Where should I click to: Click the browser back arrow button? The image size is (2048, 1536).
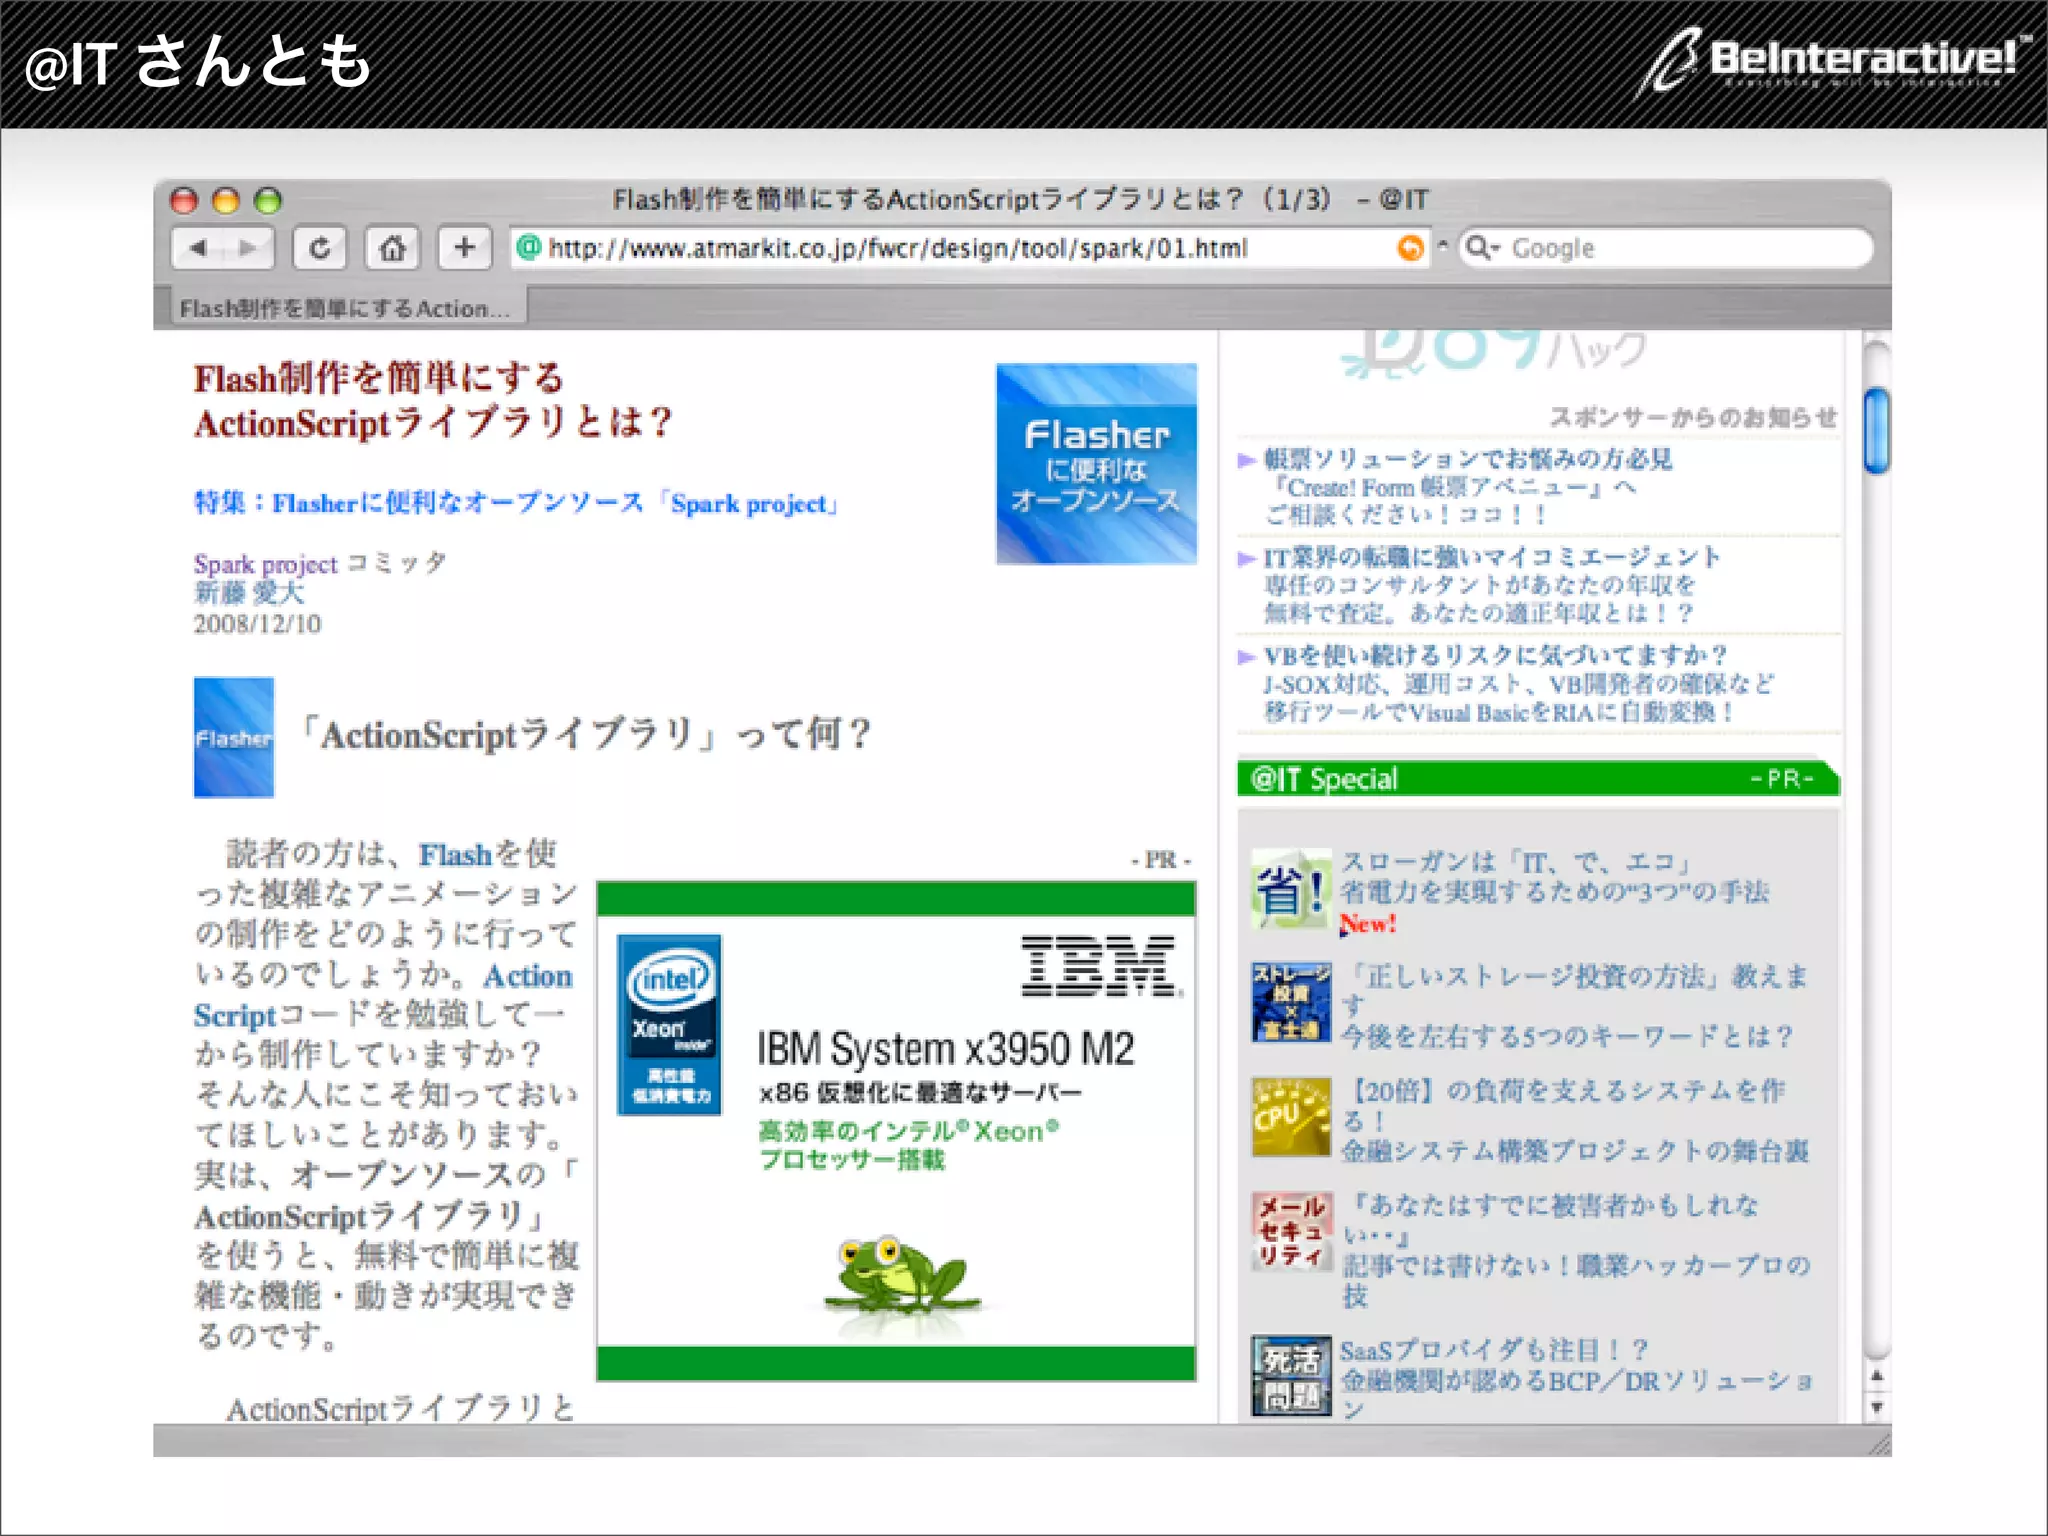(199, 248)
